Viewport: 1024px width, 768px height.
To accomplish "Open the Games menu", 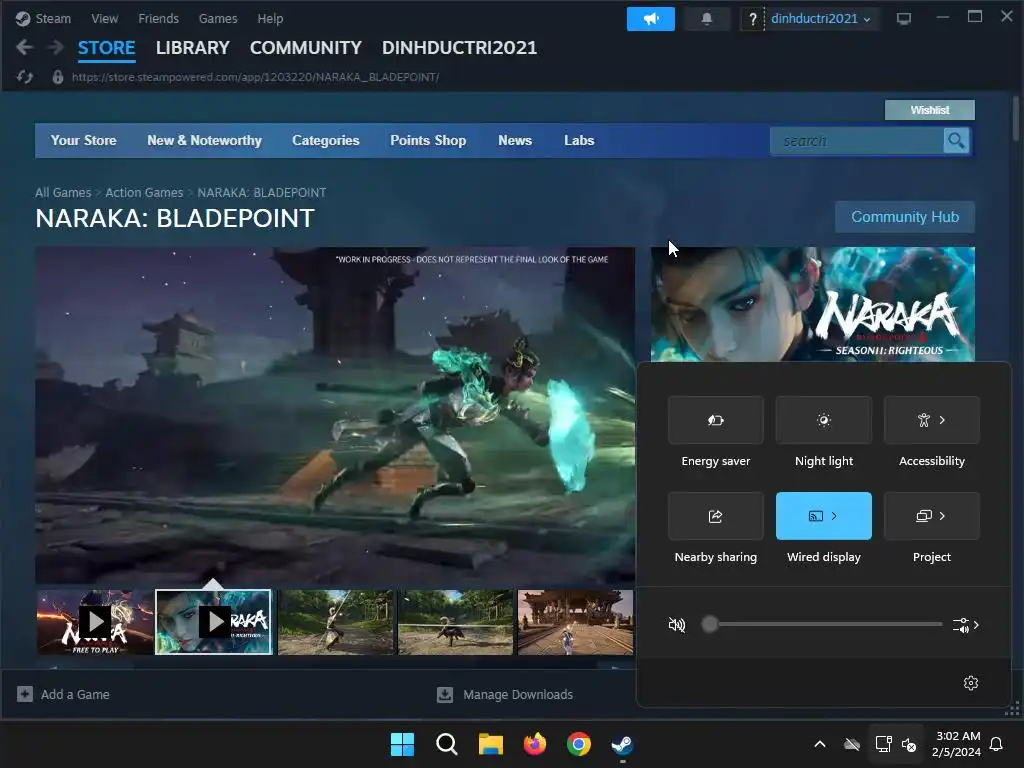I will 218,19.
